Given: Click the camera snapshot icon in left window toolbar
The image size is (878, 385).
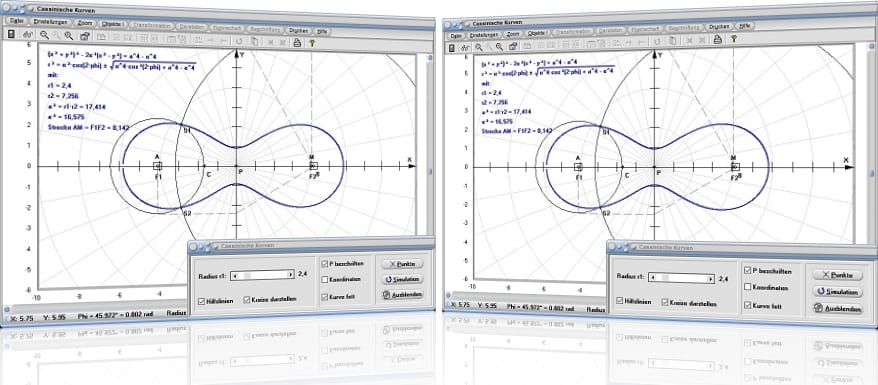Looking at the screenshot, I should pyautogui.click(x=85, y=36).
